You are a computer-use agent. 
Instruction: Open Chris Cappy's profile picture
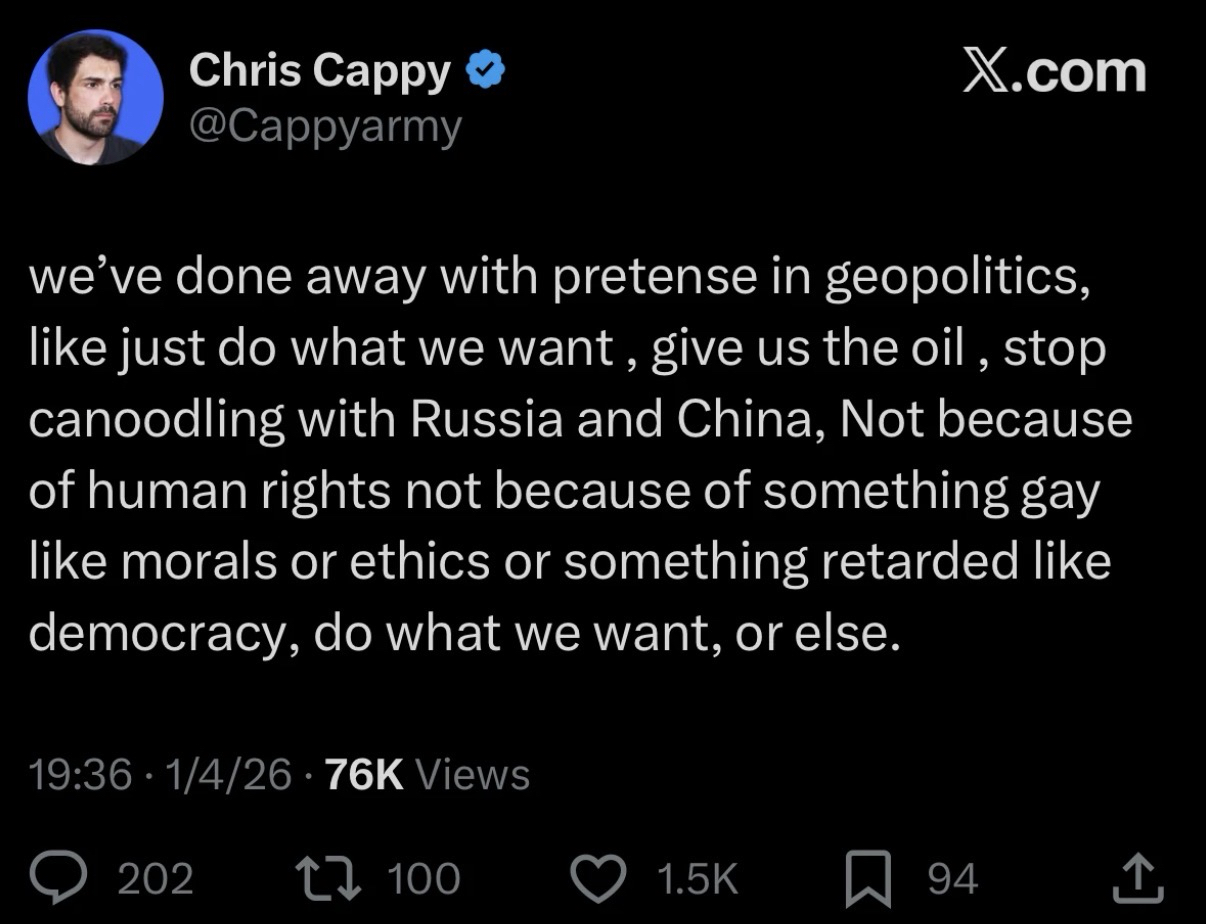[x=96, y=97]
